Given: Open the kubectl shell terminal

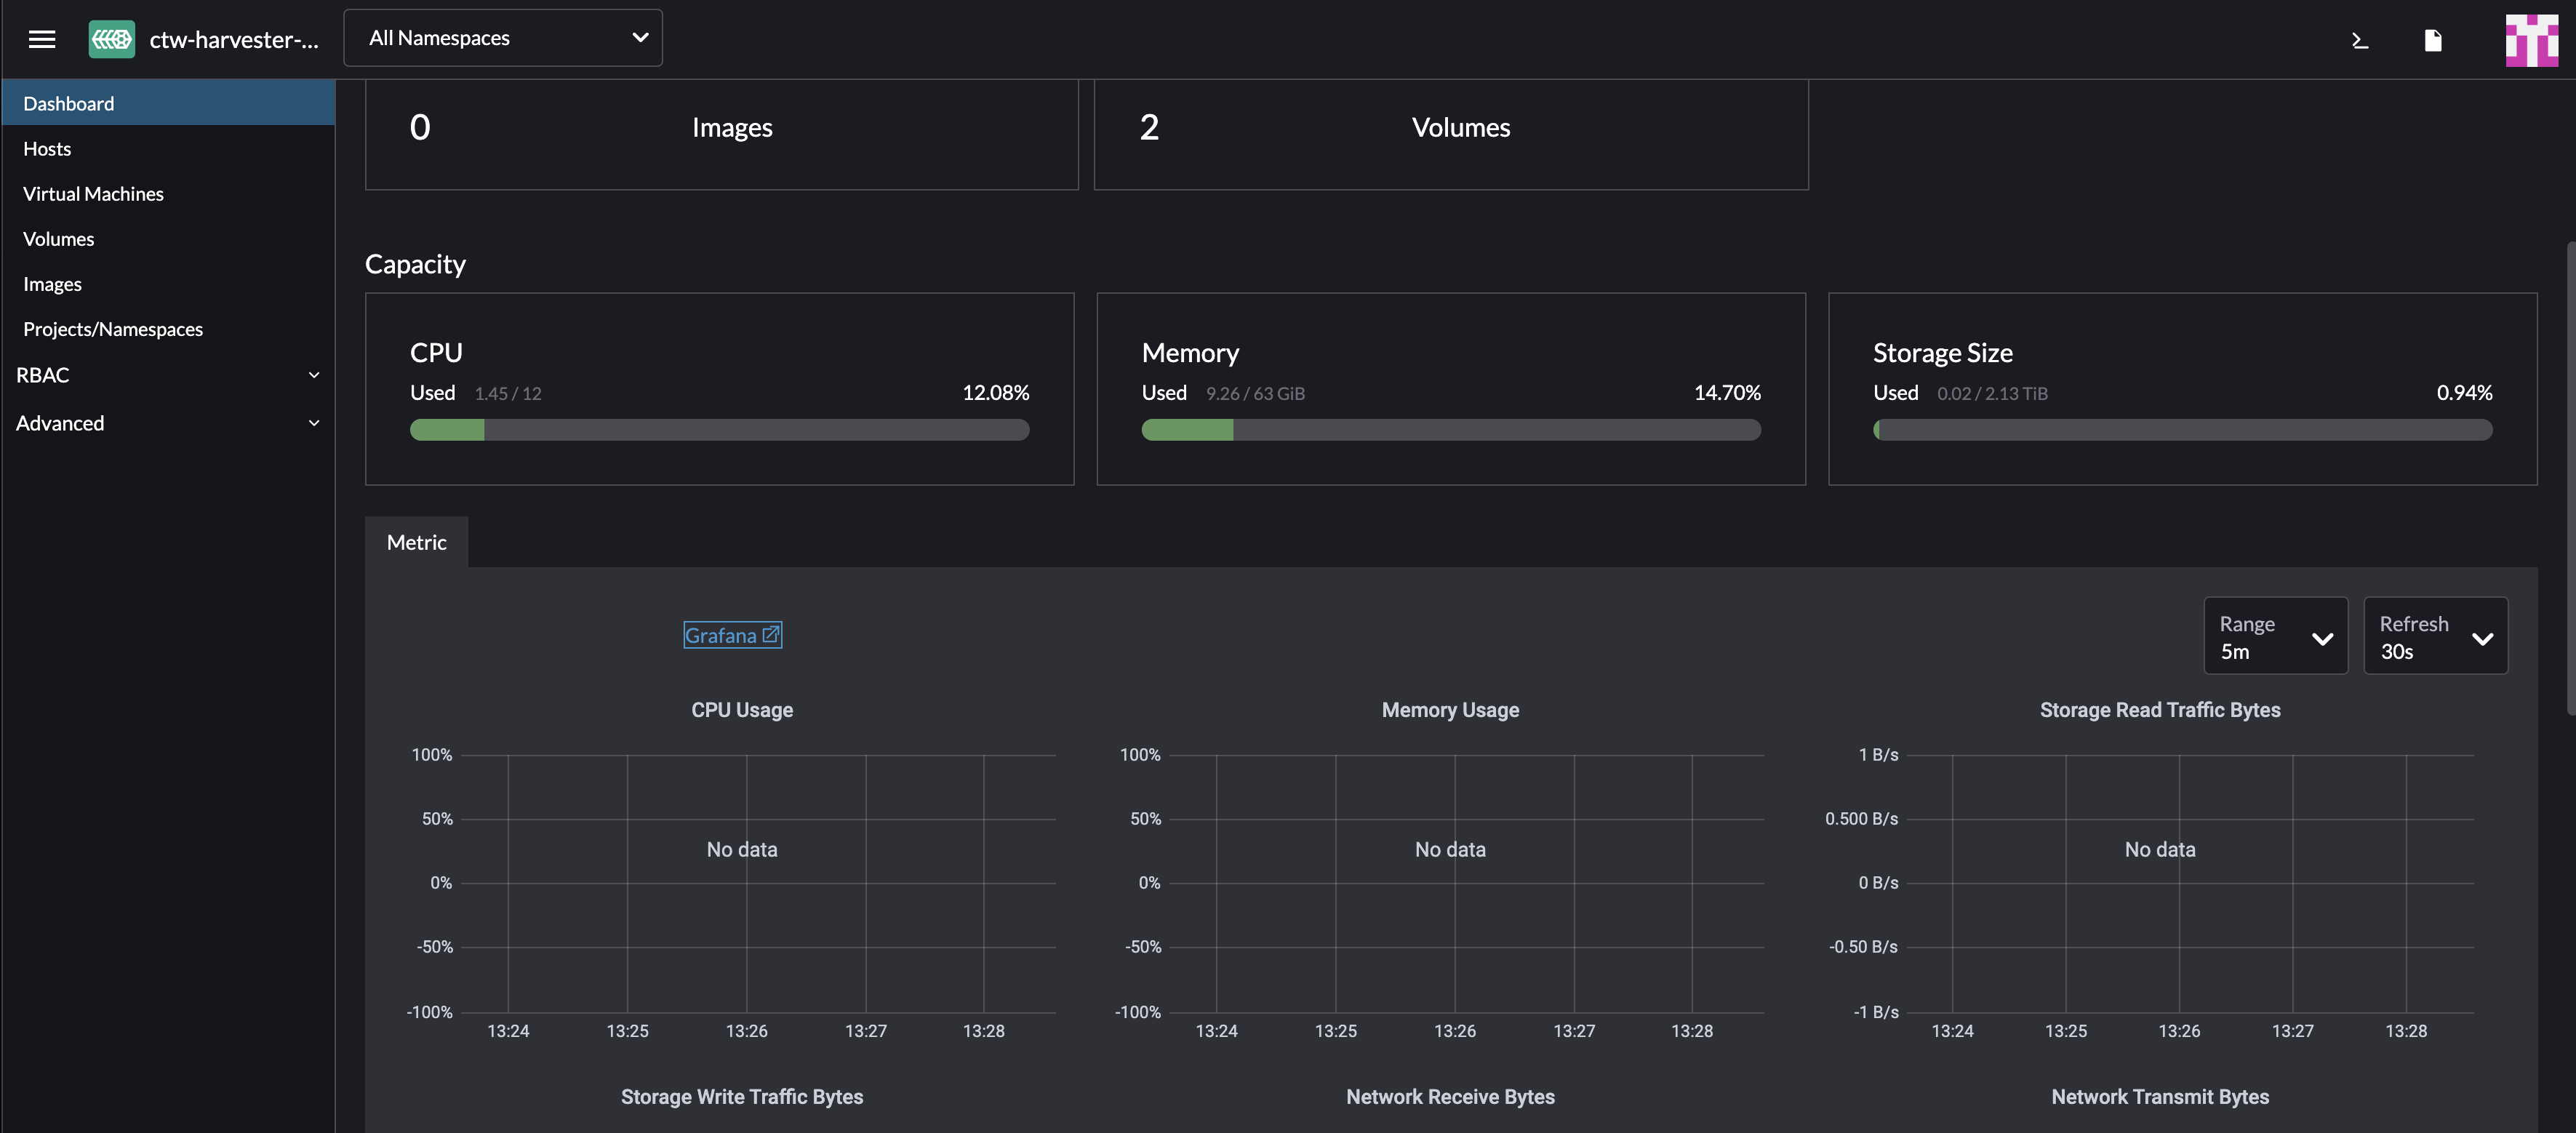Looking at the screenshot, I should (2359, 40).
